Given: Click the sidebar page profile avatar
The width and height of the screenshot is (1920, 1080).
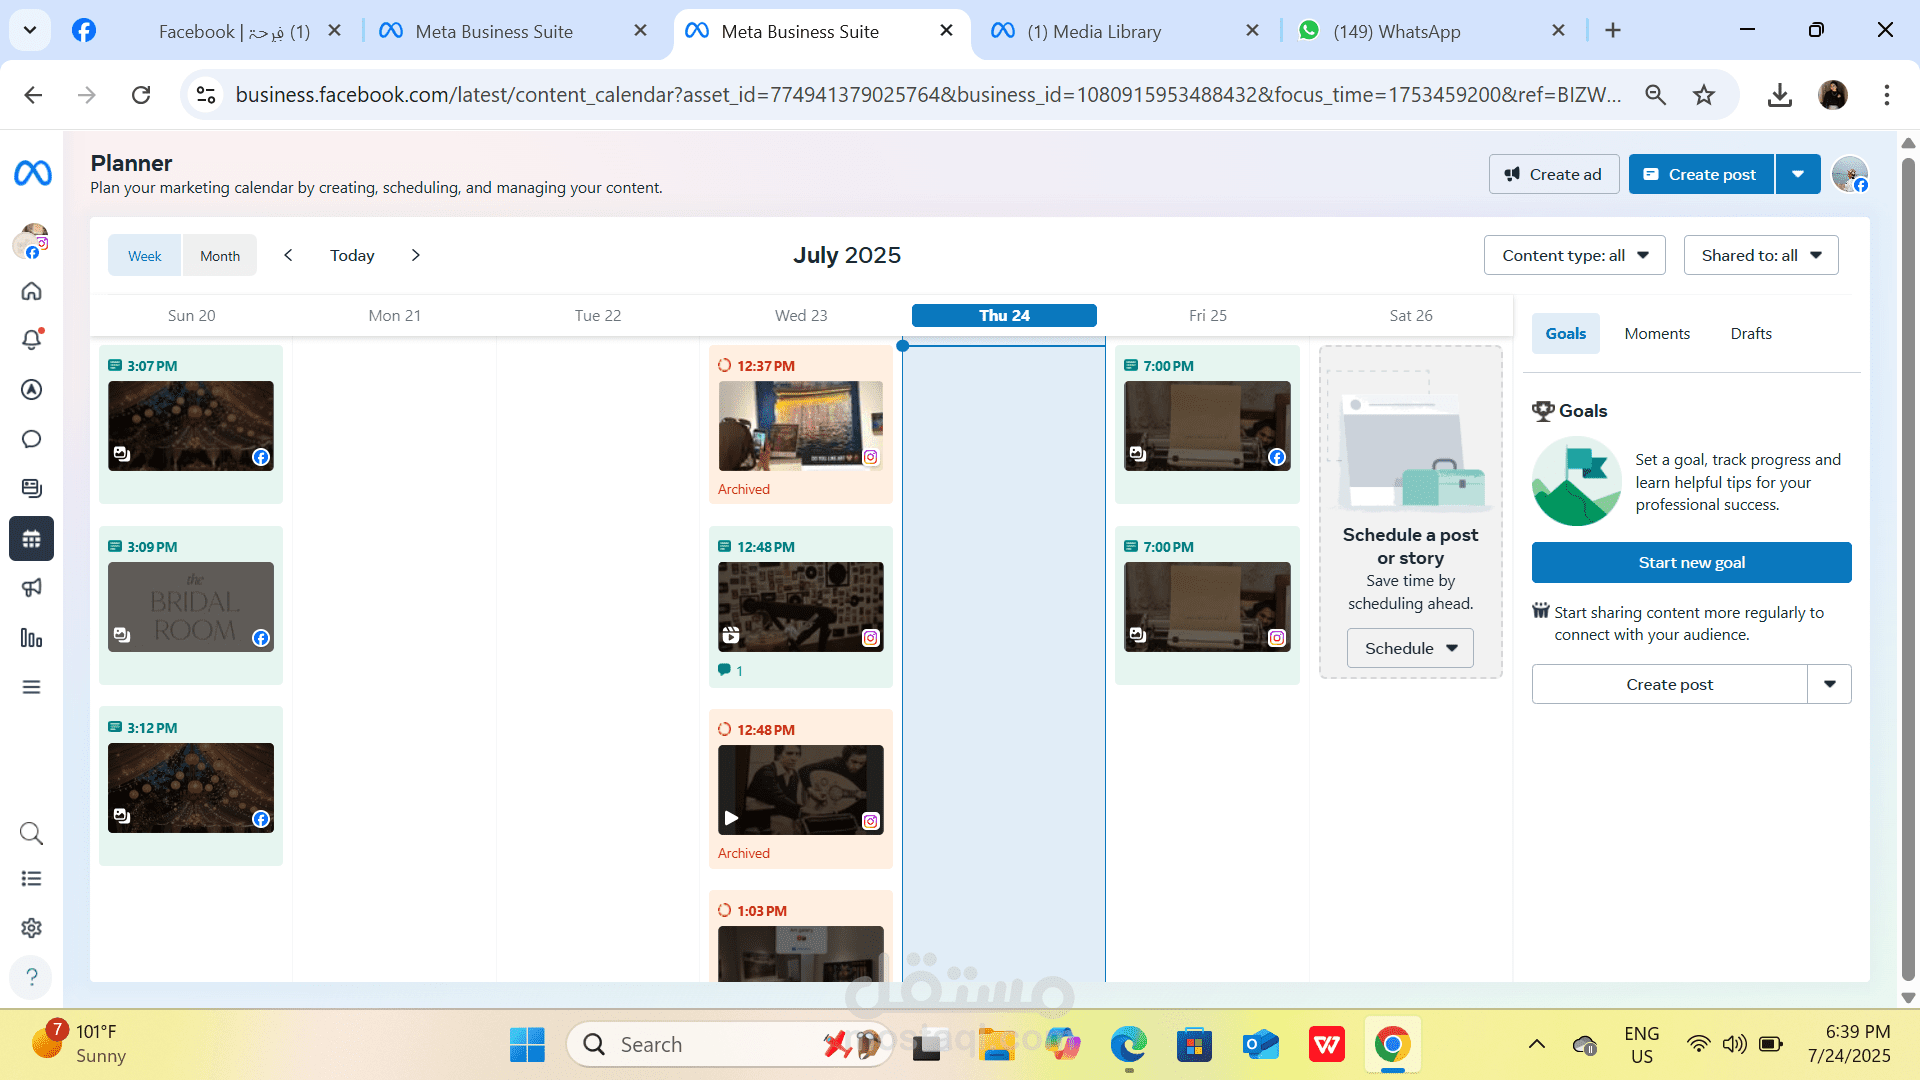Looking at the screenshot, I should (x=32, y=241).
